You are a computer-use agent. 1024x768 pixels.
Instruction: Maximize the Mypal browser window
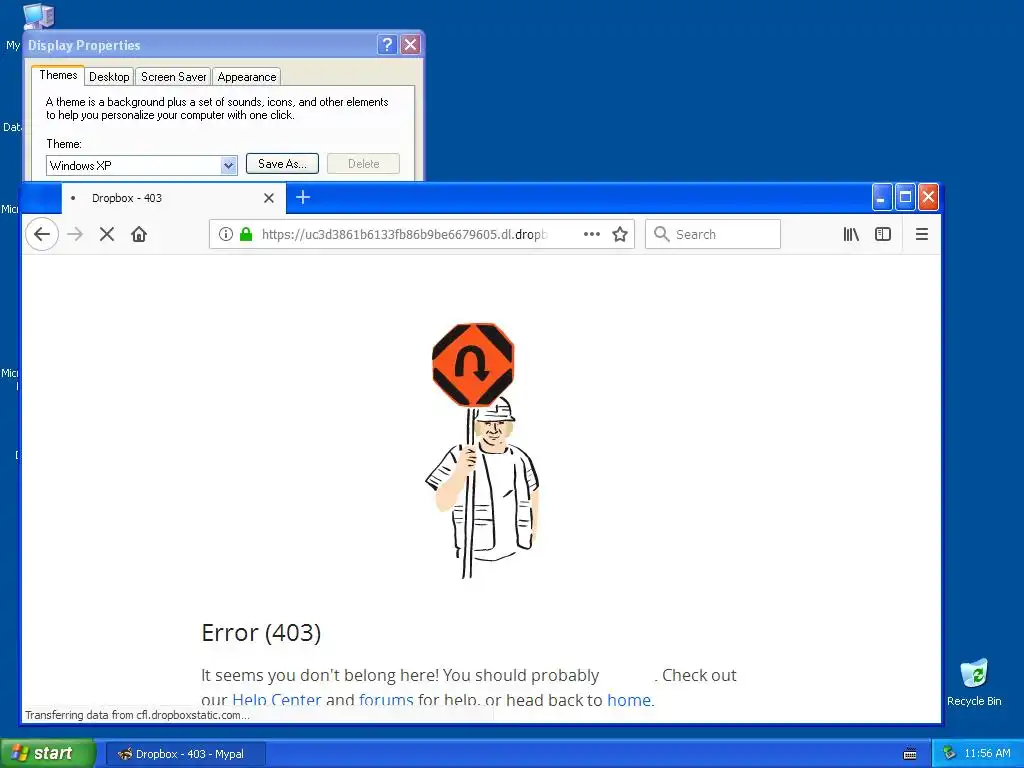[x=905, y=197]
